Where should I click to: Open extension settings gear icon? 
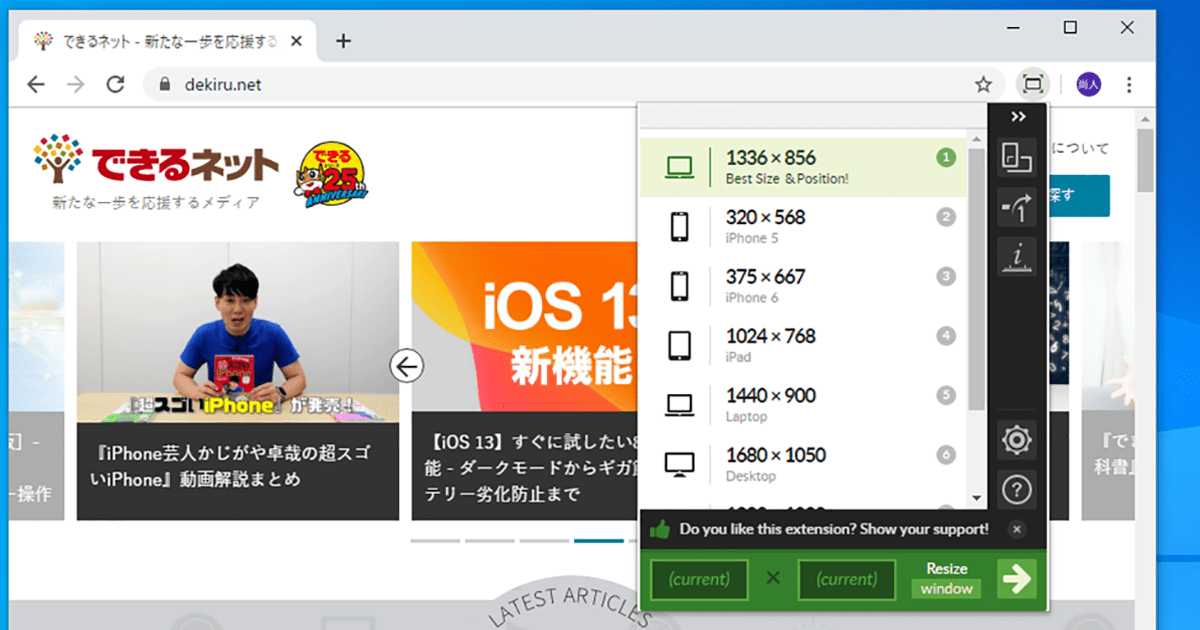(x=1018, y=439)
